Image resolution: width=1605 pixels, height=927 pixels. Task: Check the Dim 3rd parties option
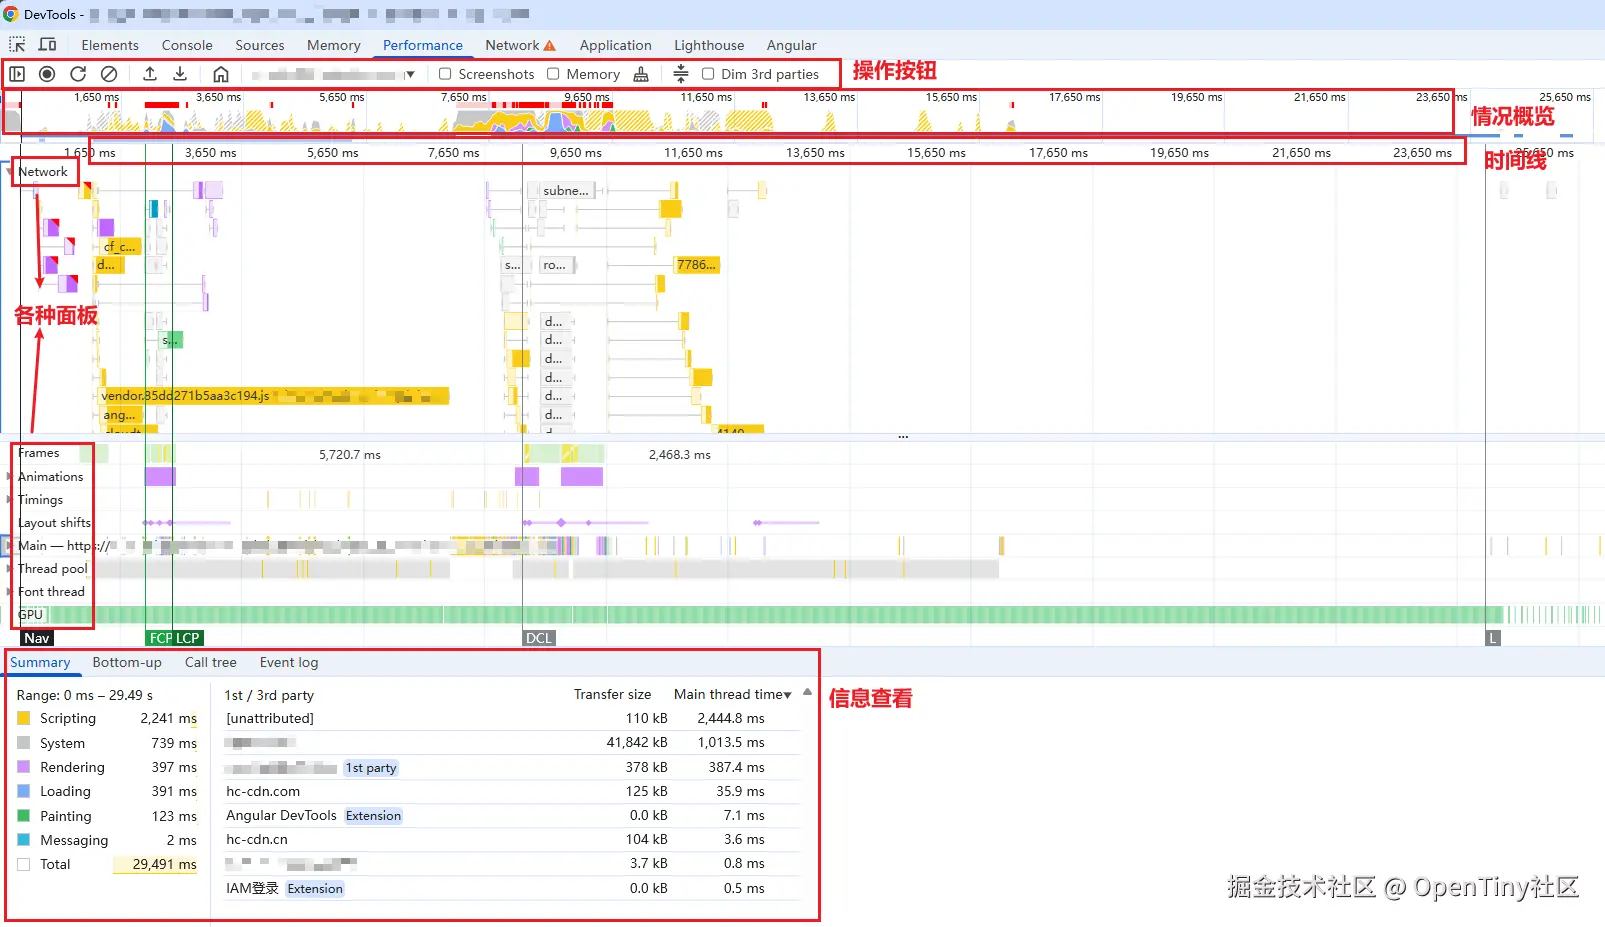708,74
